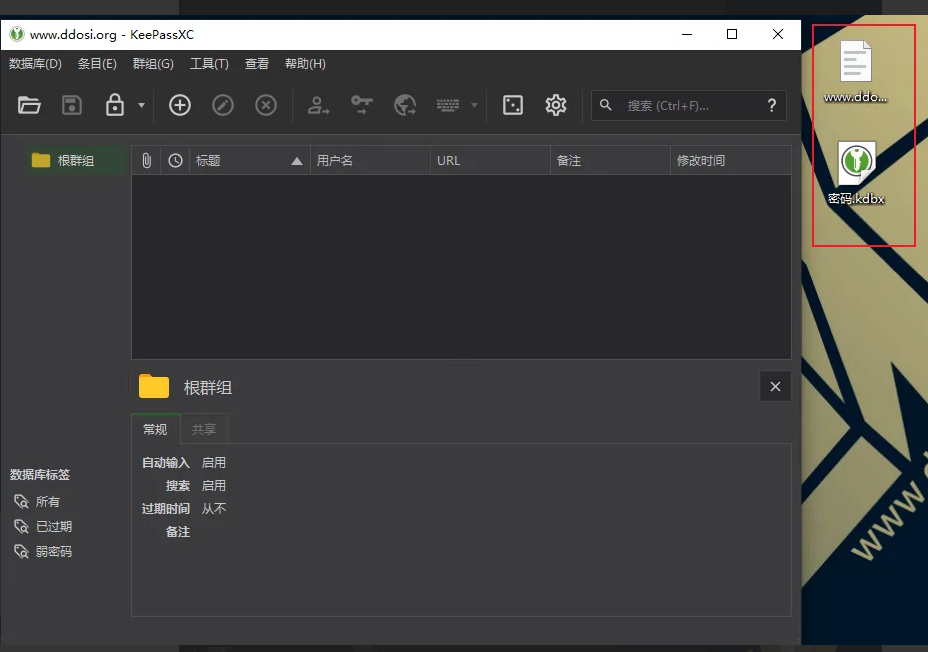Click the 数据库标签 section heading
The image size is (928, 652).
[40, 475]
